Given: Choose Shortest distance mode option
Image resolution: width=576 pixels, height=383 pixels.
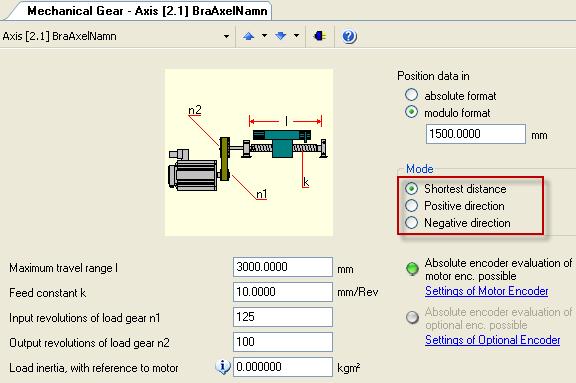Looking at the screenshot, I should pos(411,188).
